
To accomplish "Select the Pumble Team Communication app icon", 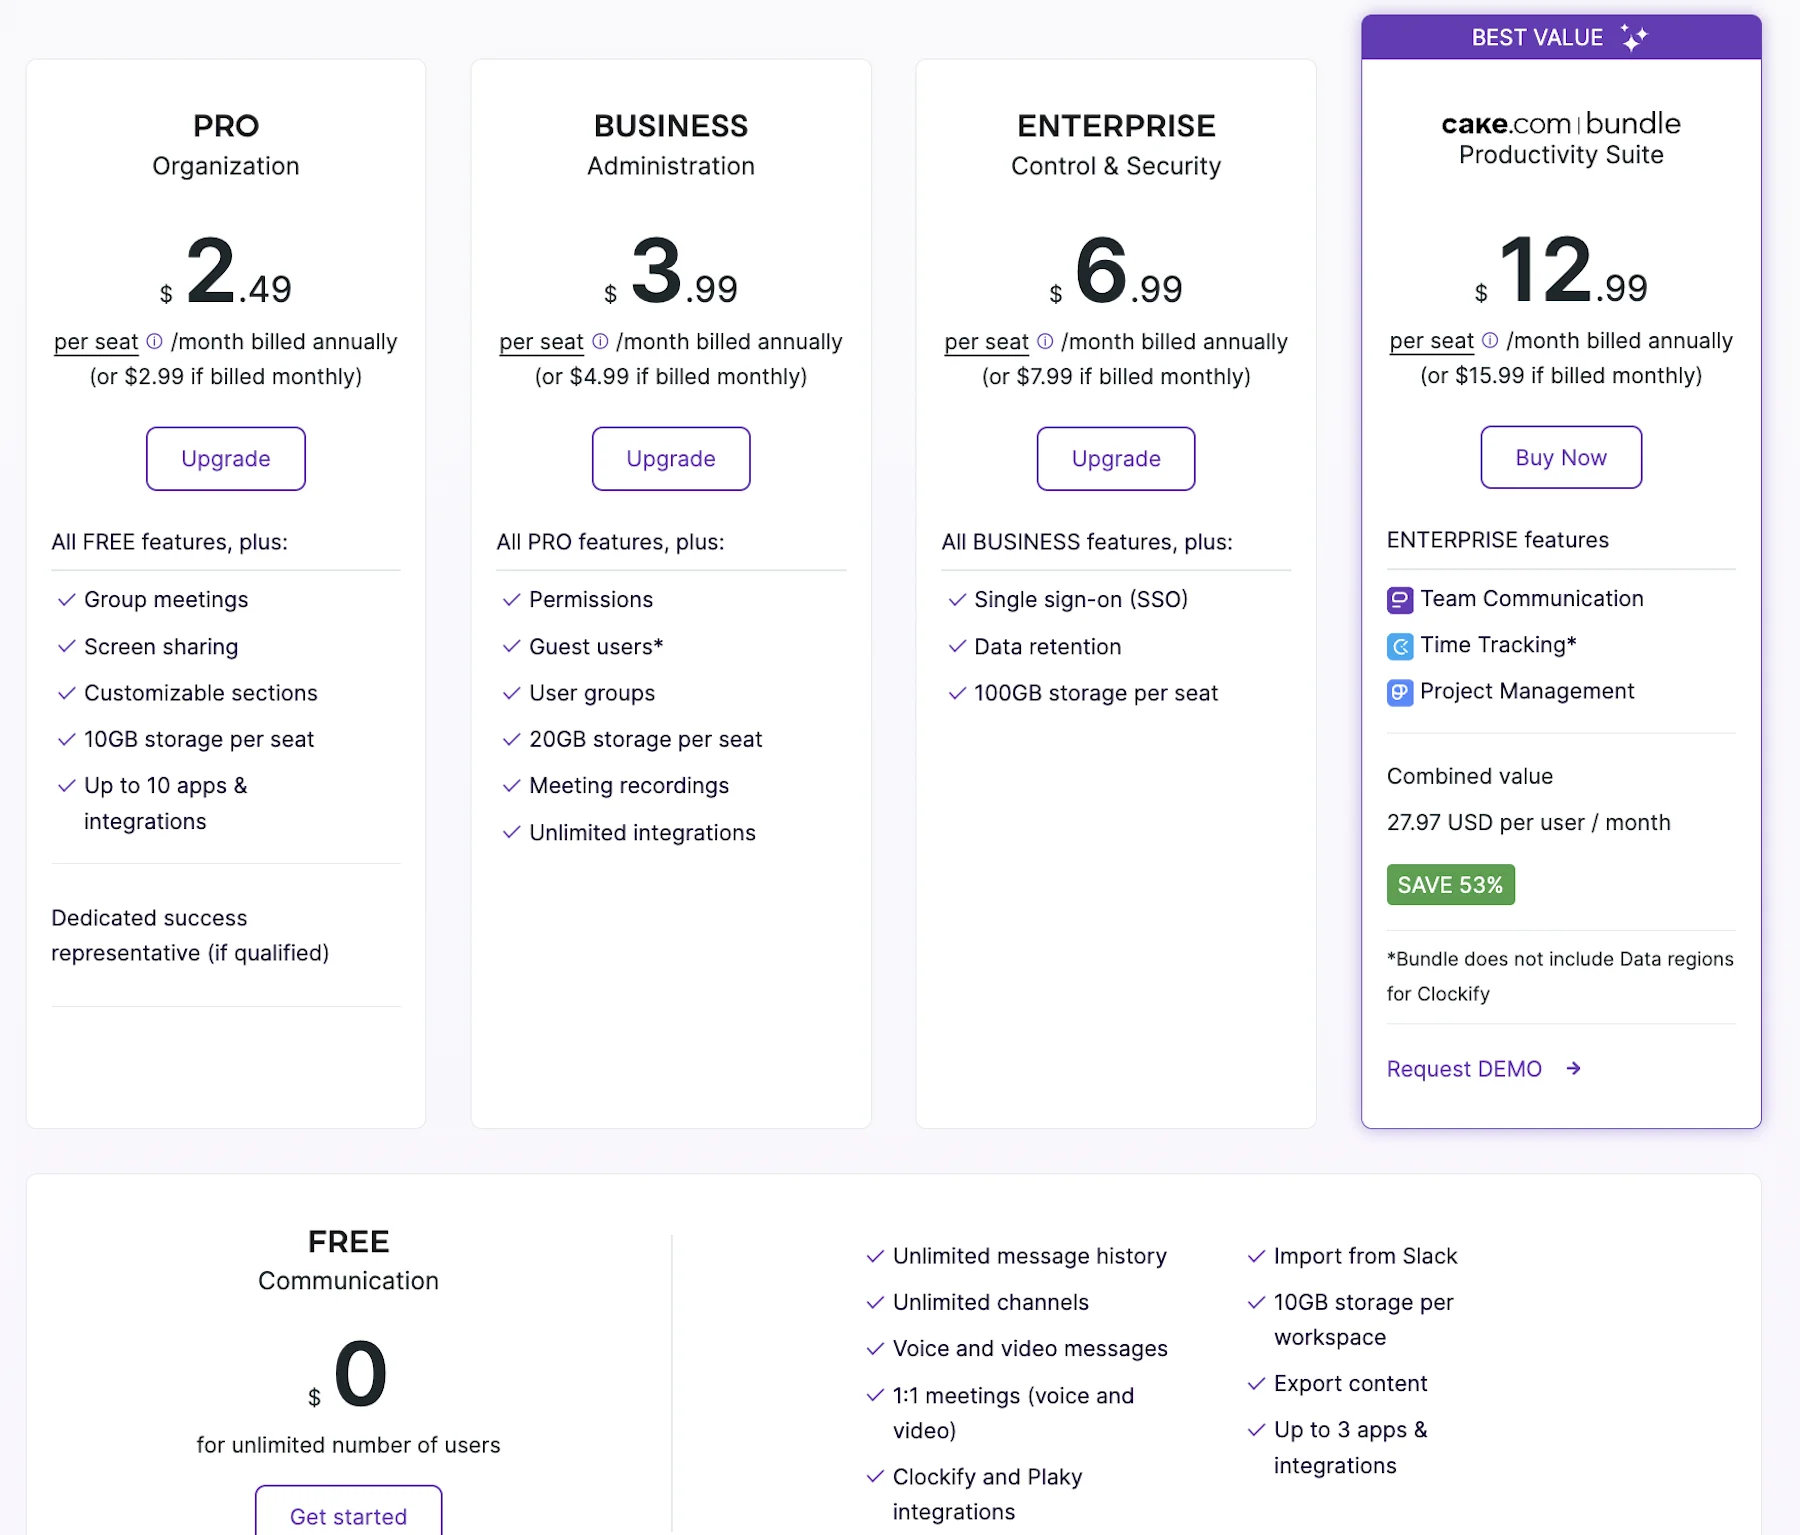I will 1398,598.
